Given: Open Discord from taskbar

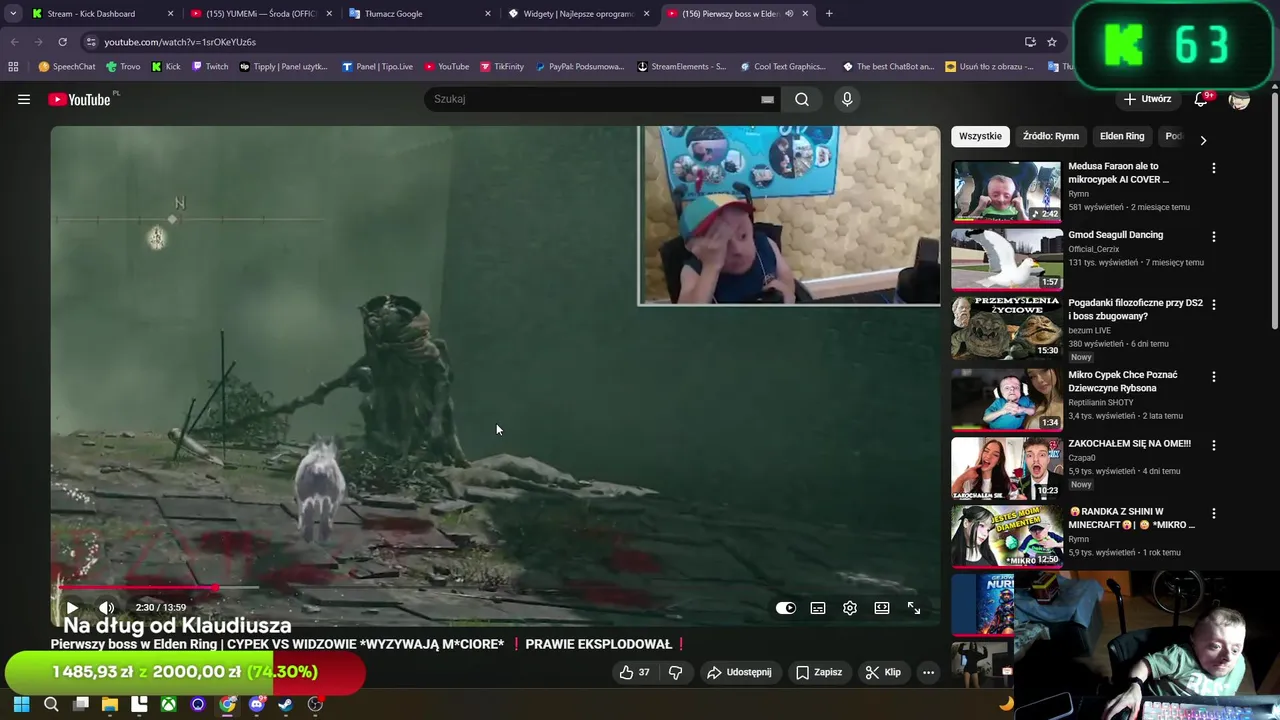Looking at the screenshot, I should pos(257,704).
